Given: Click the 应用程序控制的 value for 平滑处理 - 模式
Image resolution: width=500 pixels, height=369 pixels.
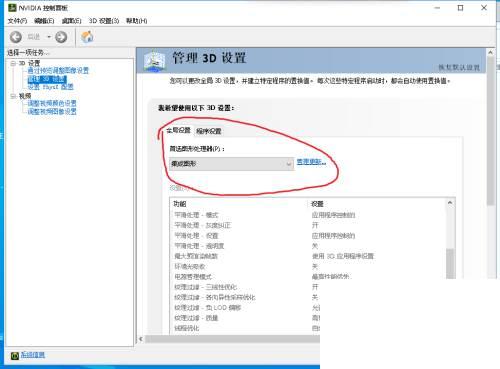Looking at the screenshot, I should click(333, 215).
